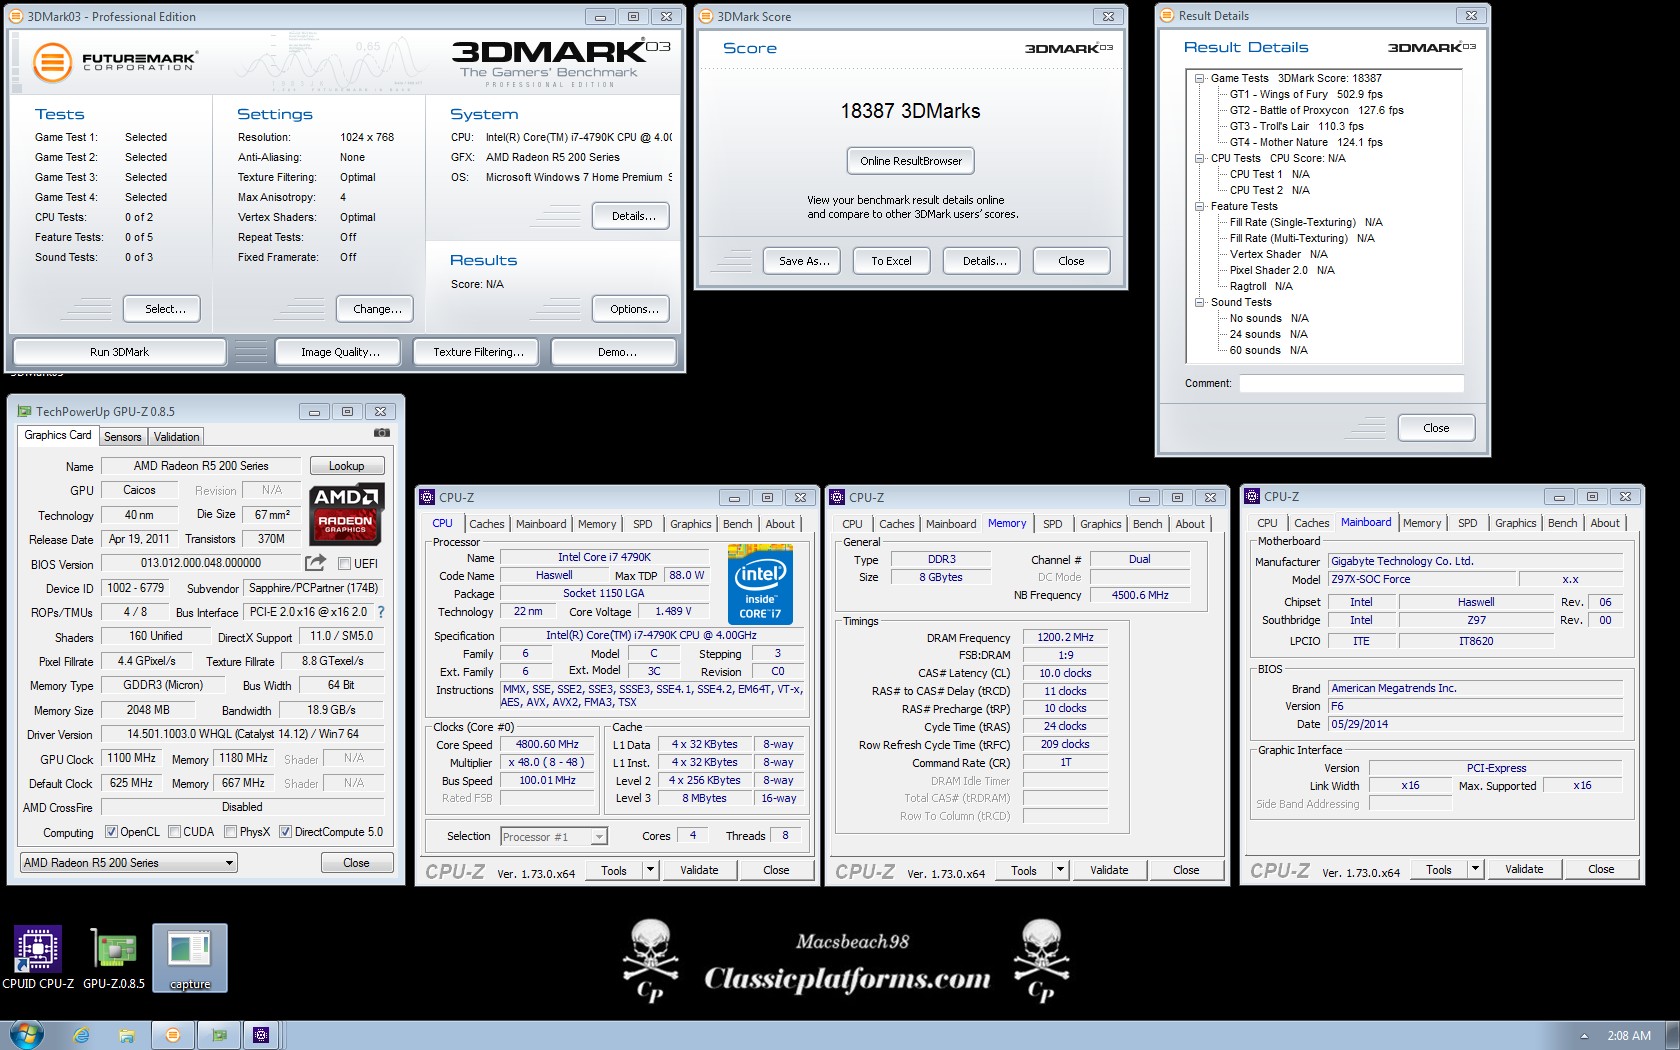Select the capture desktop icon
Screen dimensions: 1680x1050
190,957
